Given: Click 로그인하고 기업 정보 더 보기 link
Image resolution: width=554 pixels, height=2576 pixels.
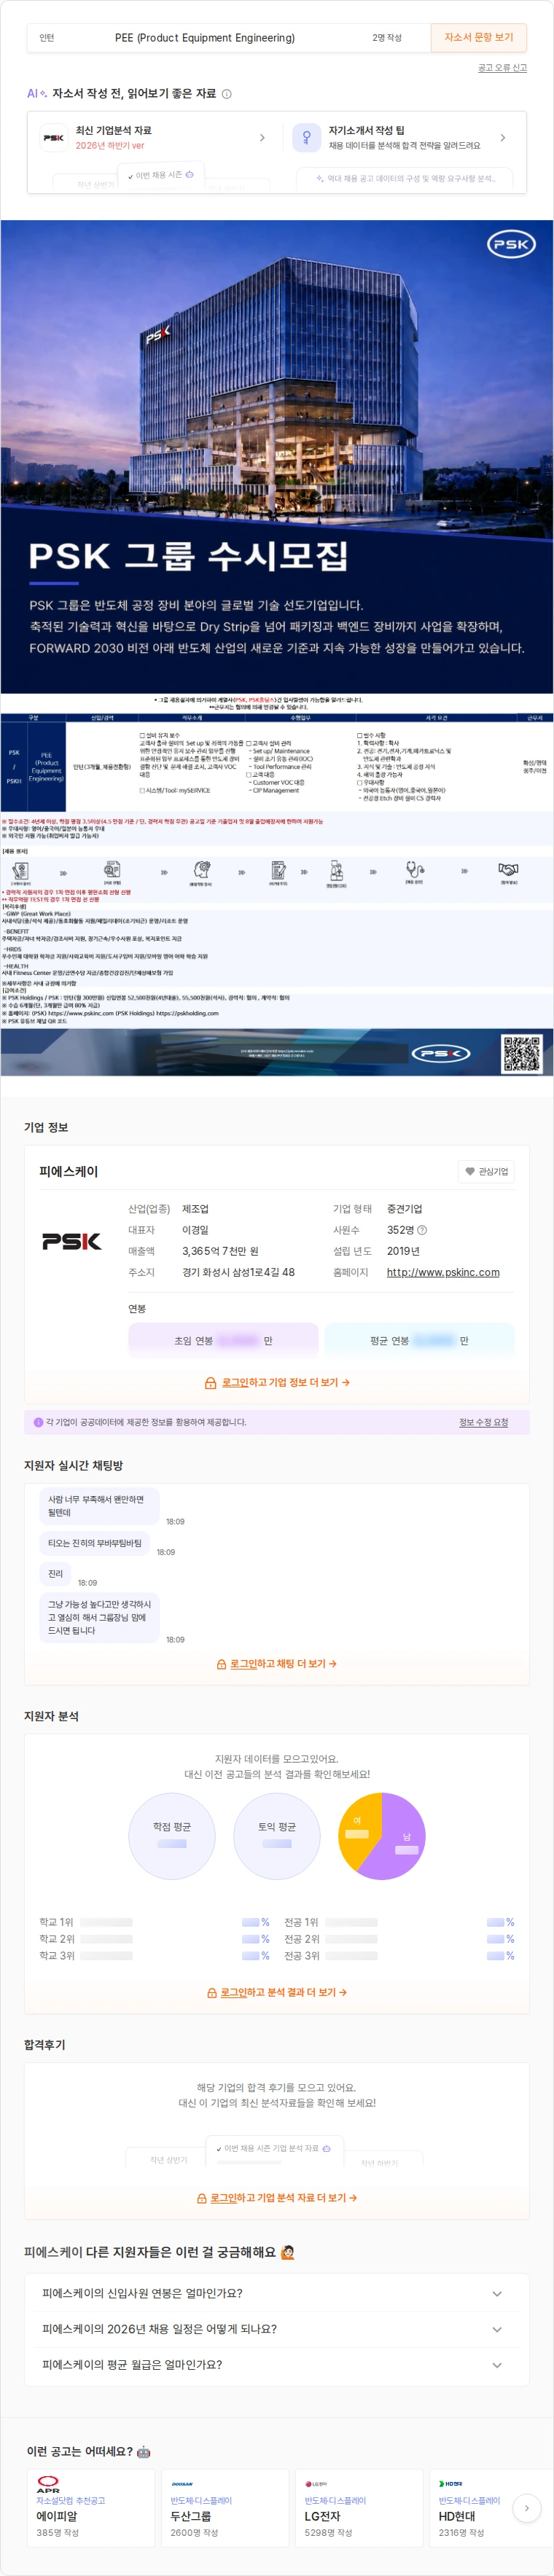Looking at the screenshot, I should (x=285, y=1382).
